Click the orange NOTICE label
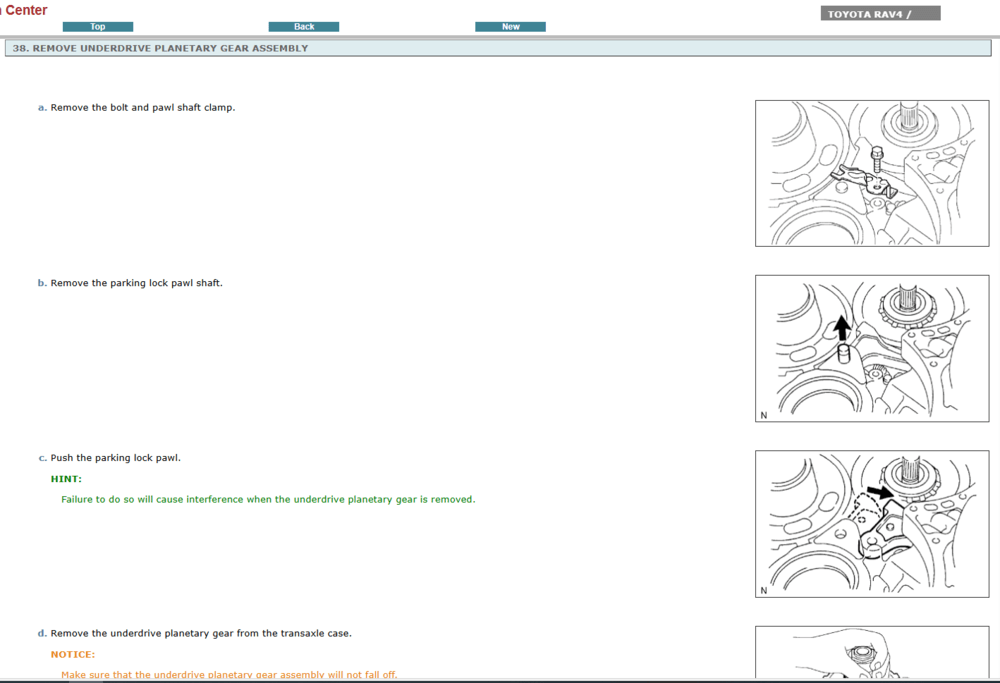Image resolution: width=1000 pixels, height=683 pixels. coord(73,654)
